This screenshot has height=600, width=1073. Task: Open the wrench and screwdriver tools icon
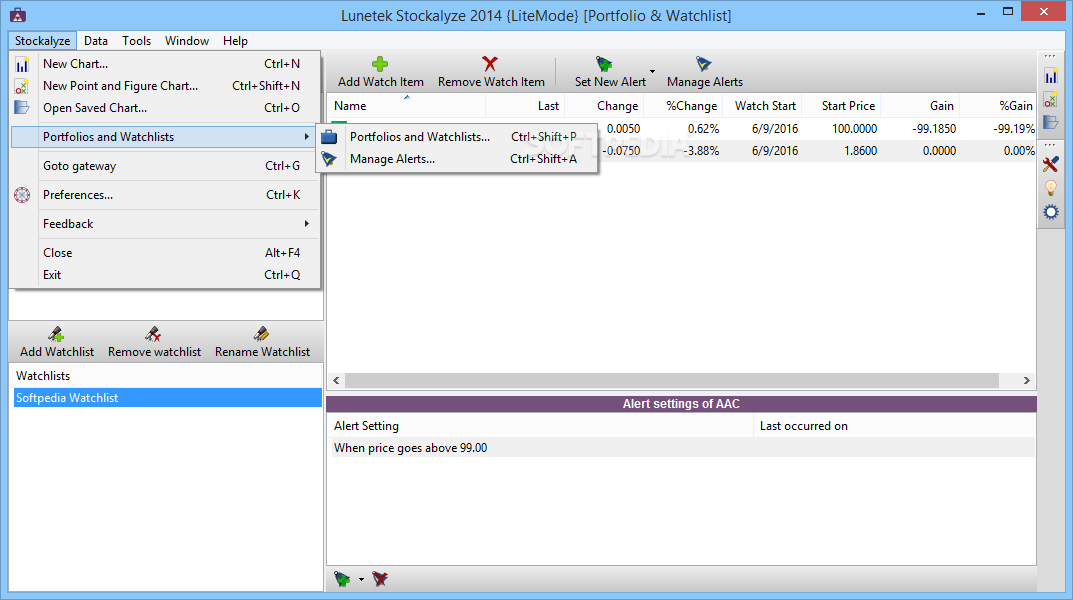[1050, 164]
